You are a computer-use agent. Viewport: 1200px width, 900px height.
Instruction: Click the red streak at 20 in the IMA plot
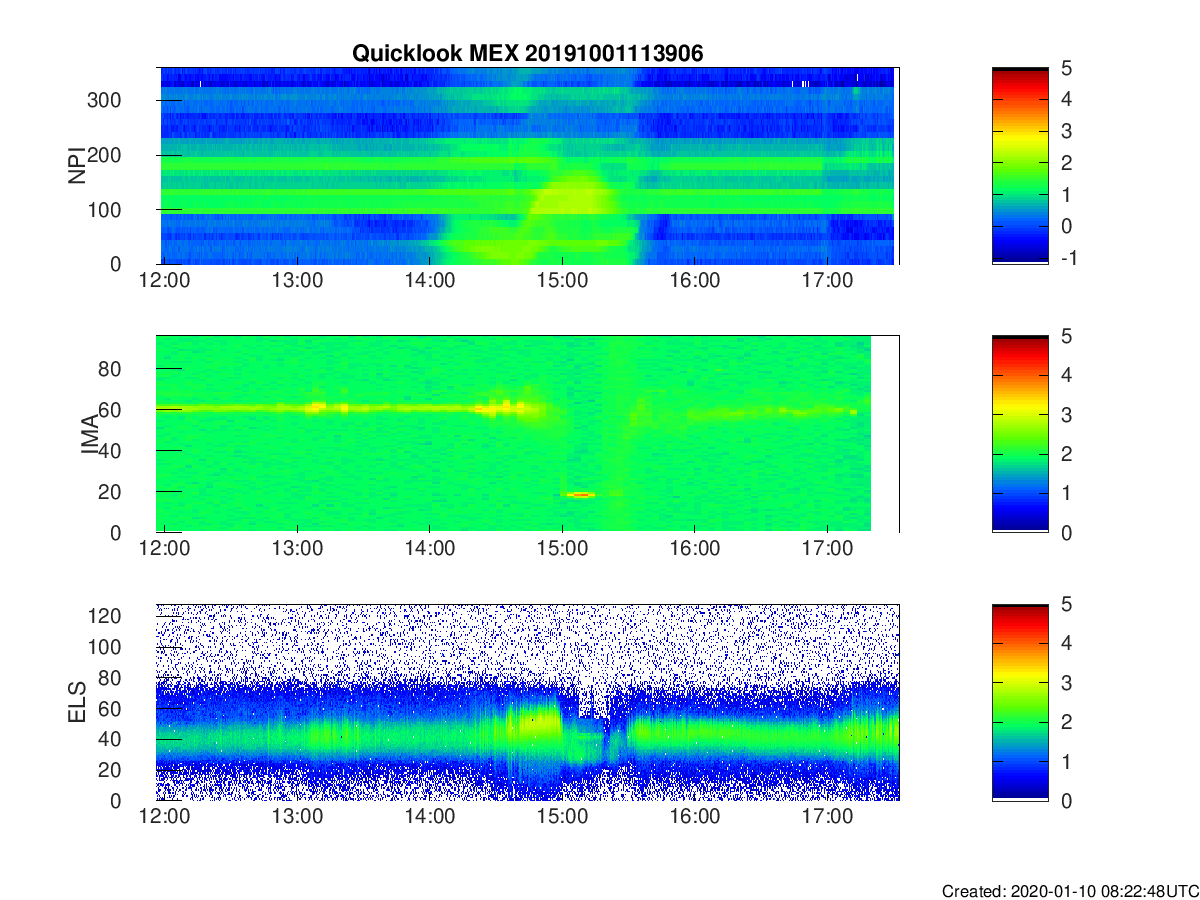click(580, 494)
